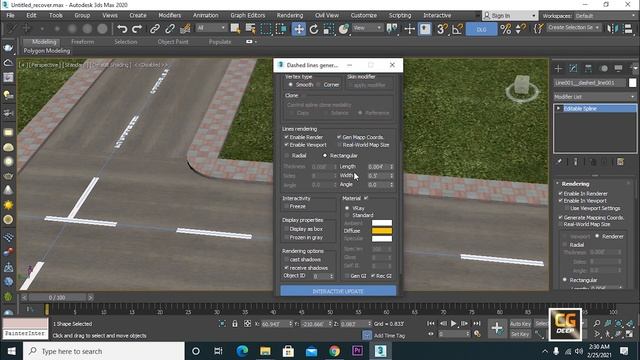
Task: Activate the Select and Move tool
Action: [299, 29]
